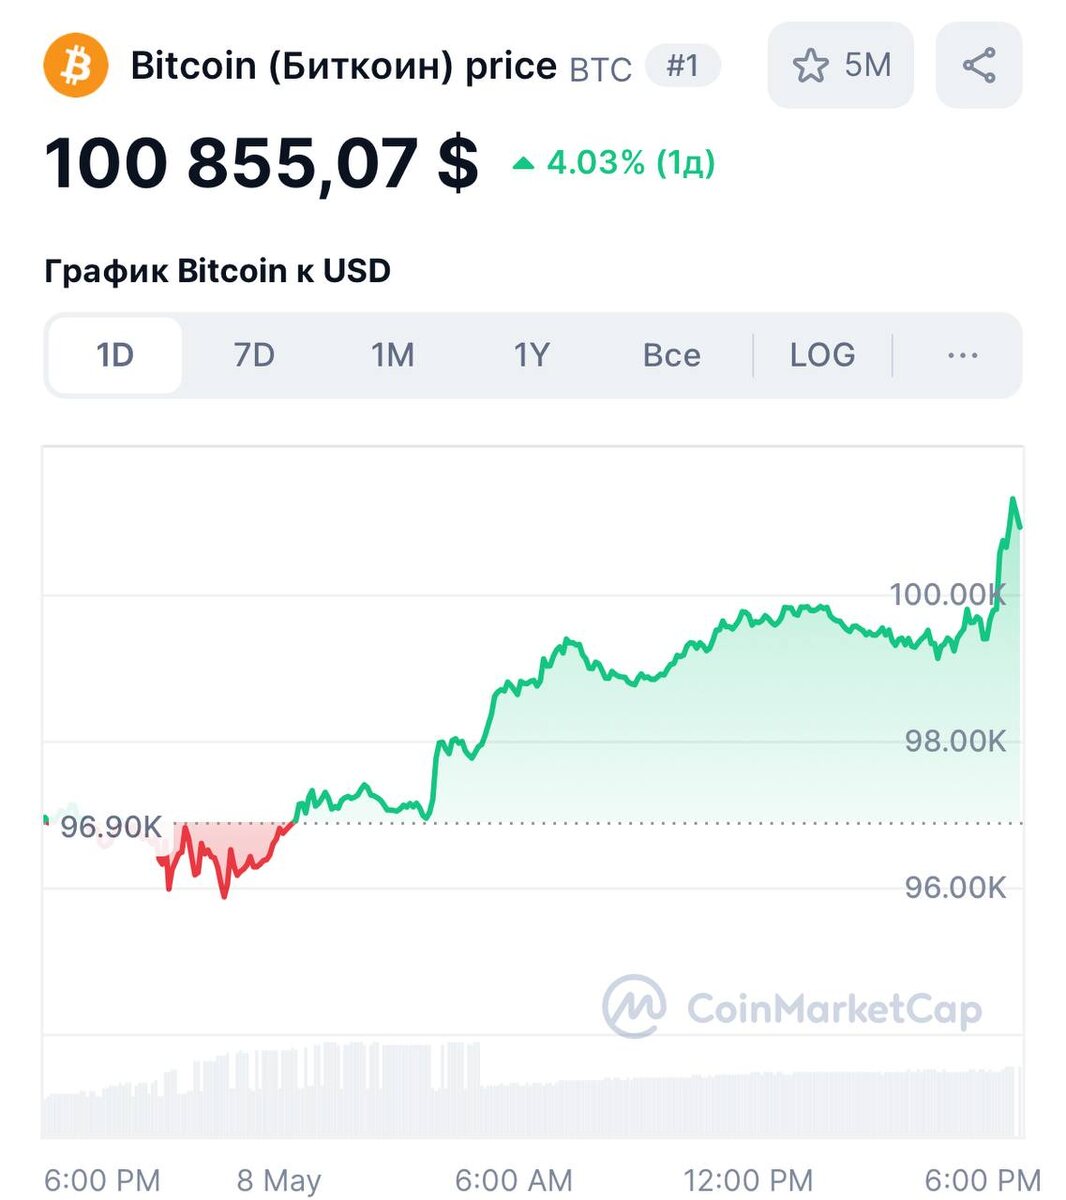Viewport: 1066px width, 1200px height.
Task: Click the 100 855,07 $ price value
Action: pyautogui.click(x=261, y=163)
